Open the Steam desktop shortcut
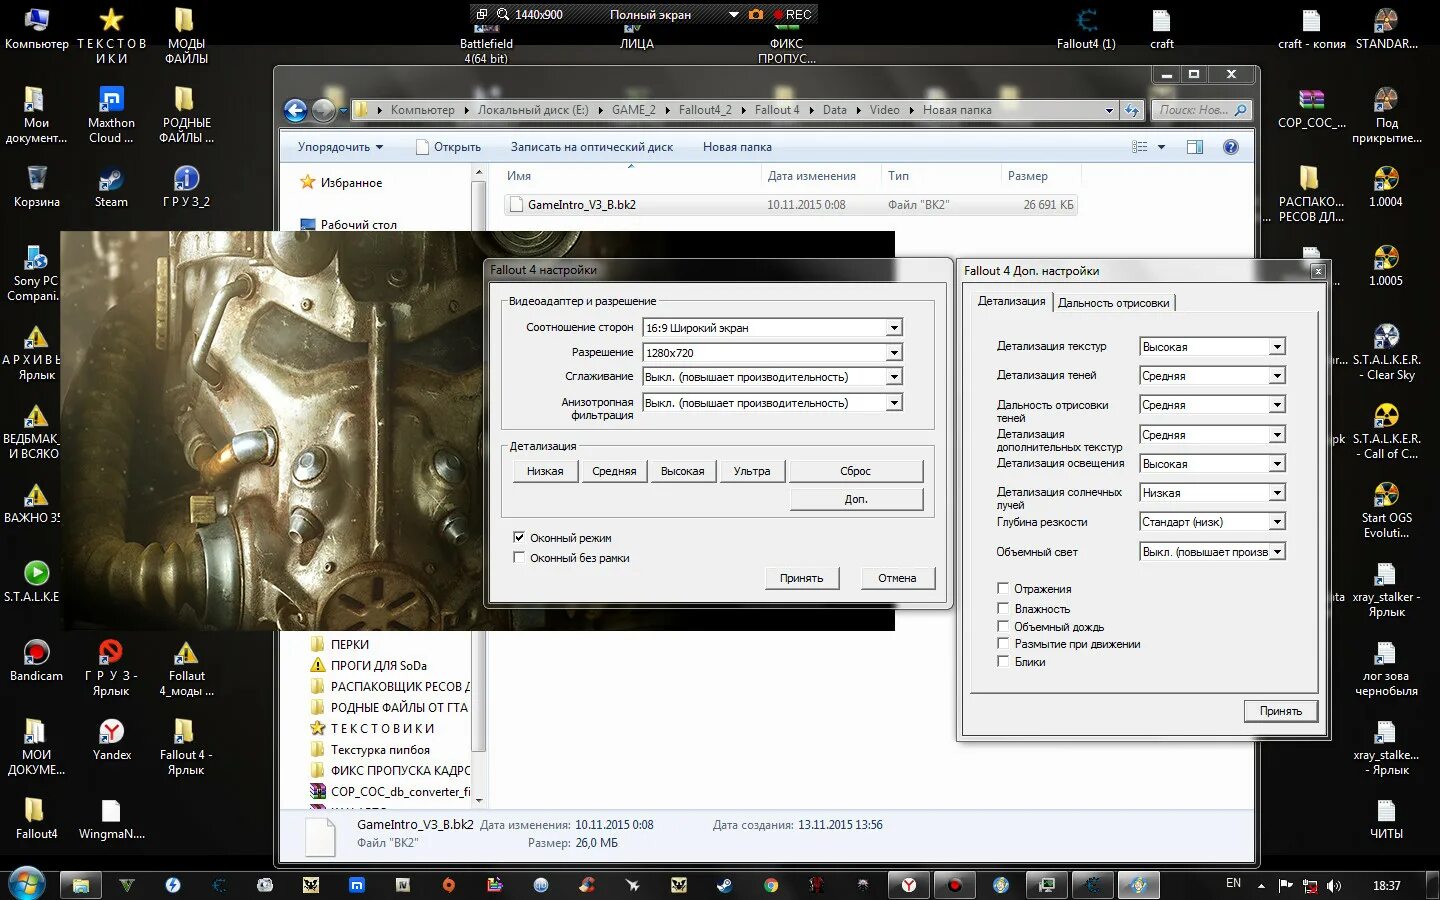Screen dimensions: 1440x900 [x=111, y=187]
